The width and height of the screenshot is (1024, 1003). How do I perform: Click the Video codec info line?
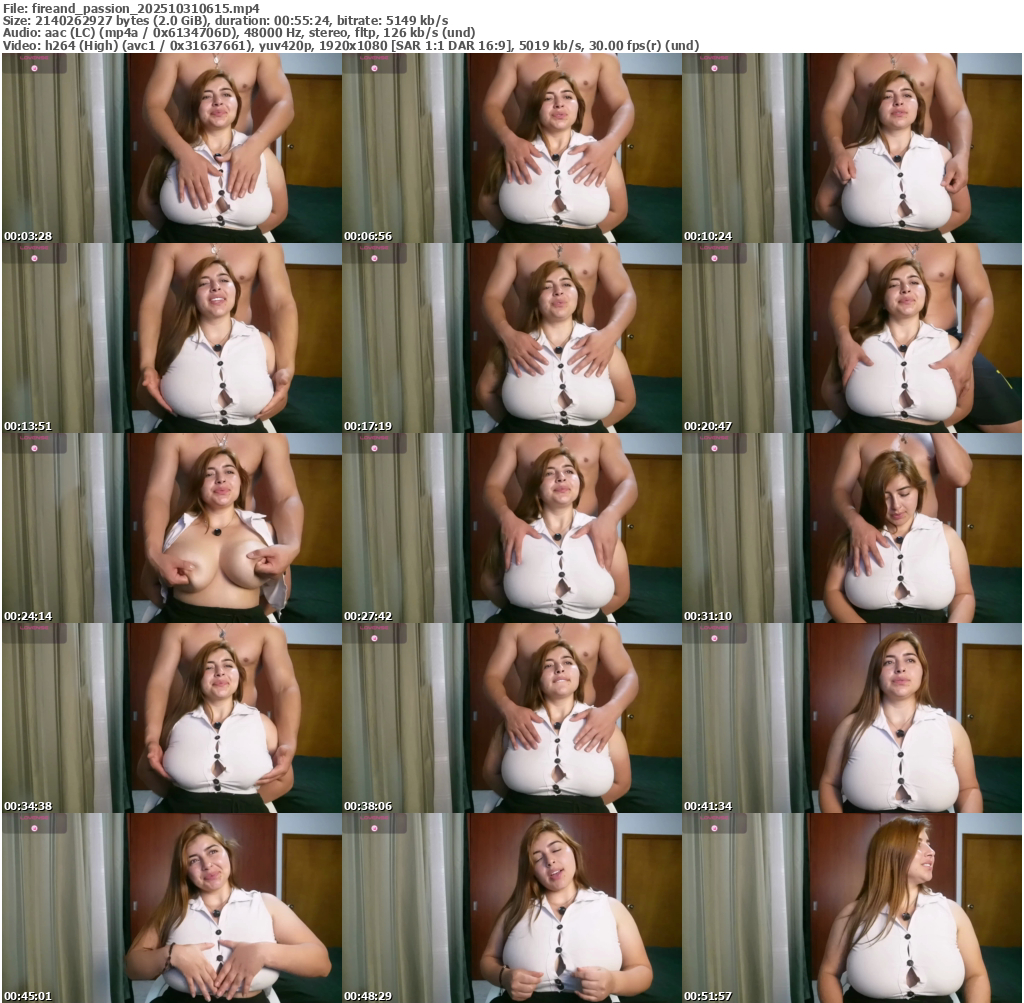350,45
